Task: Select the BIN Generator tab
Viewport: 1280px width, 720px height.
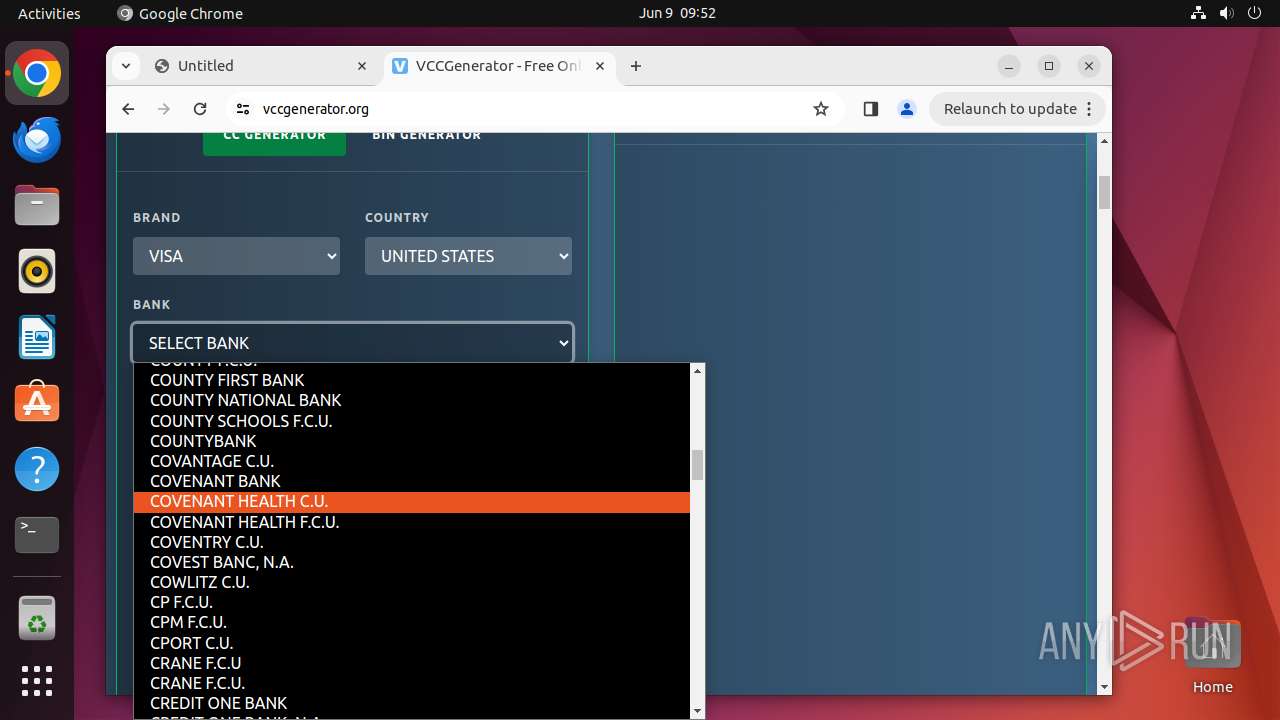Action: pyautogui.click(x=427, y=136)
